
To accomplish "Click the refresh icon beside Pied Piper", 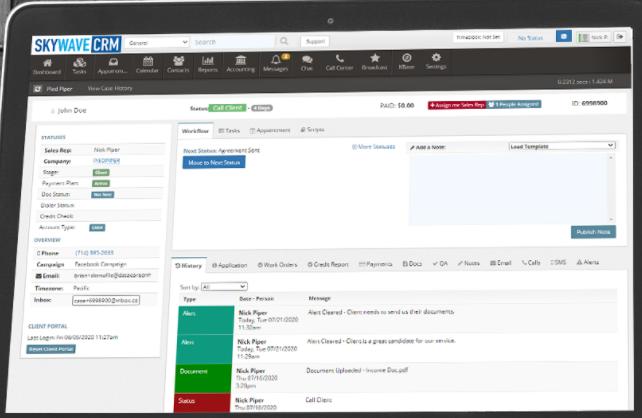I will point(38,89).
